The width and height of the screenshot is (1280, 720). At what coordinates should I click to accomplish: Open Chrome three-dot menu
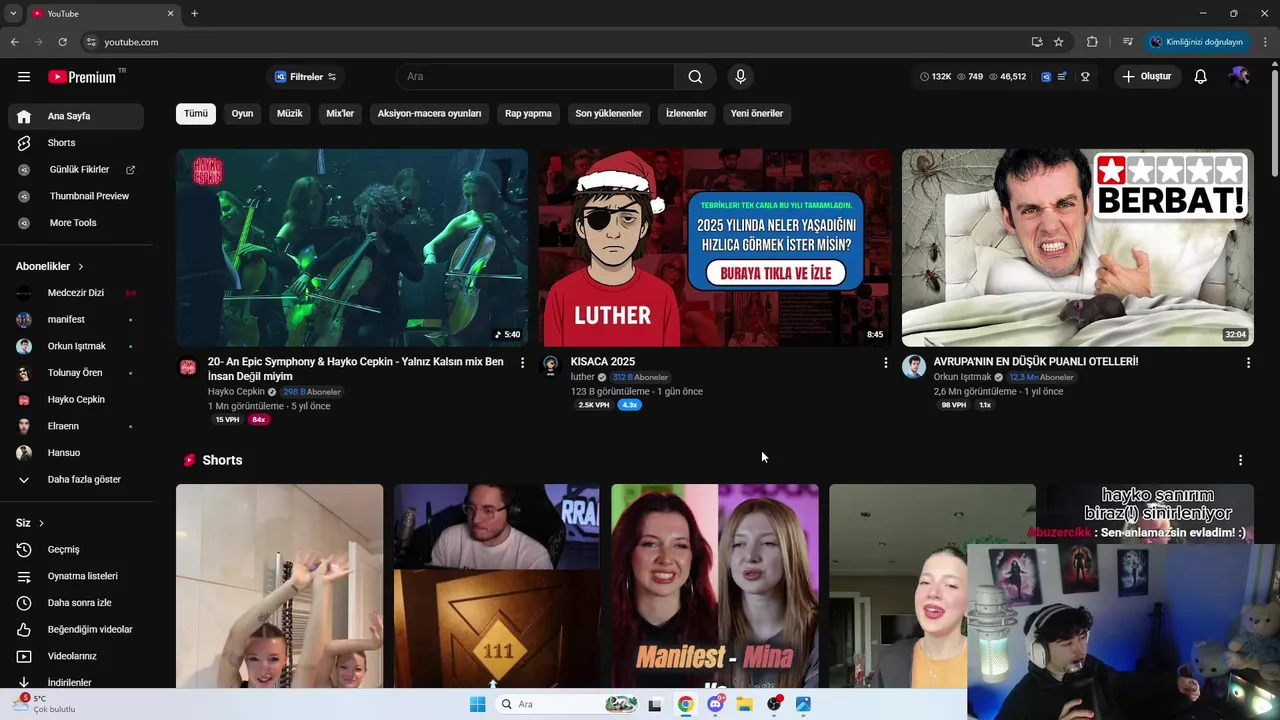pyautogui.click(x=1265, y=42)
